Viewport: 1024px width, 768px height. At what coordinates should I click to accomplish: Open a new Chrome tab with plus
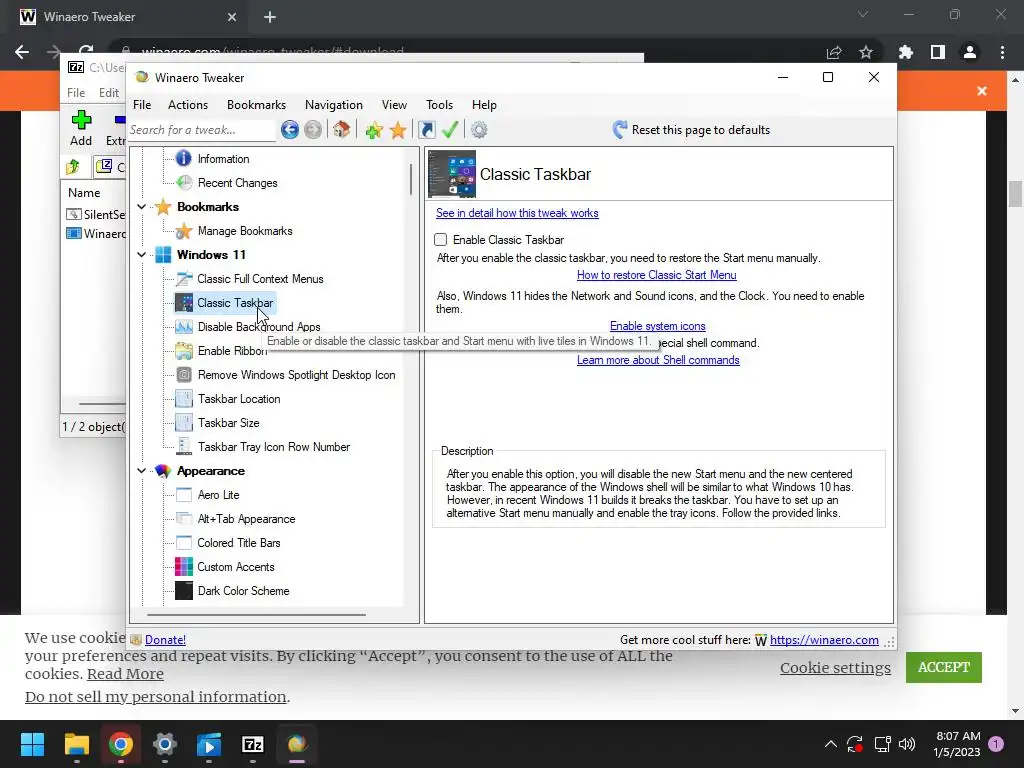270,17
